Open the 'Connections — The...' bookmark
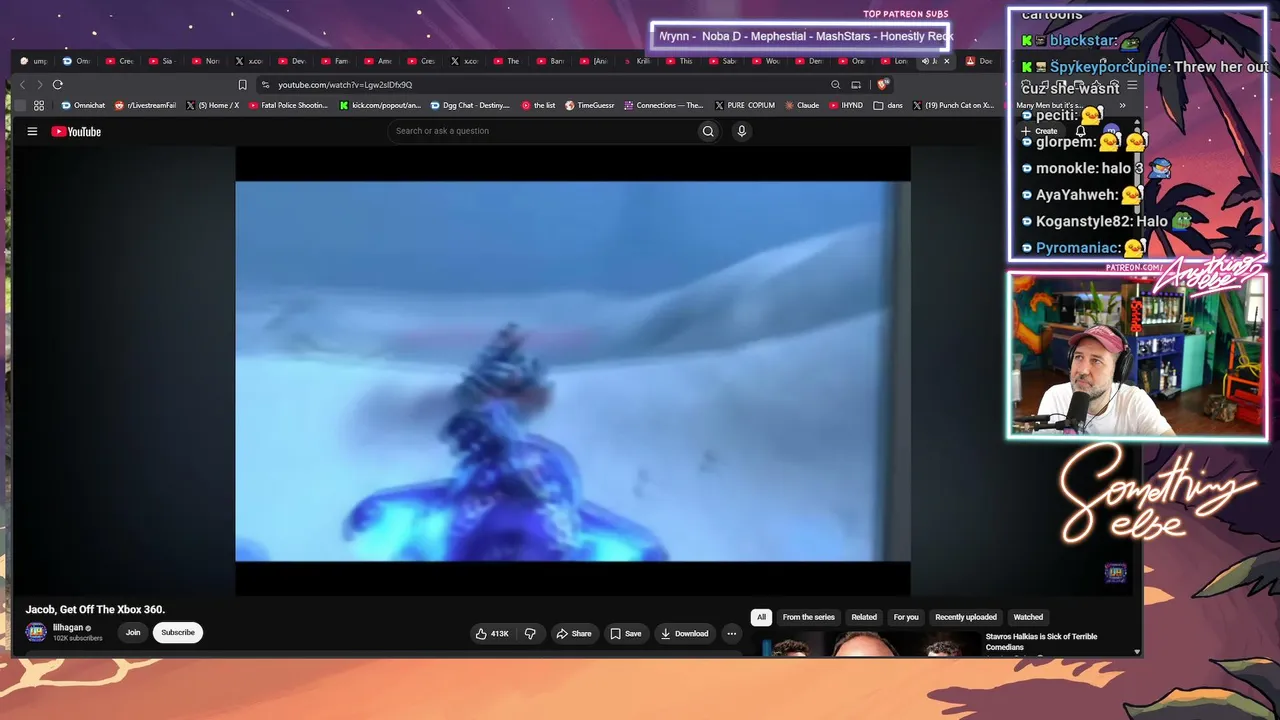 pos(664,105)
